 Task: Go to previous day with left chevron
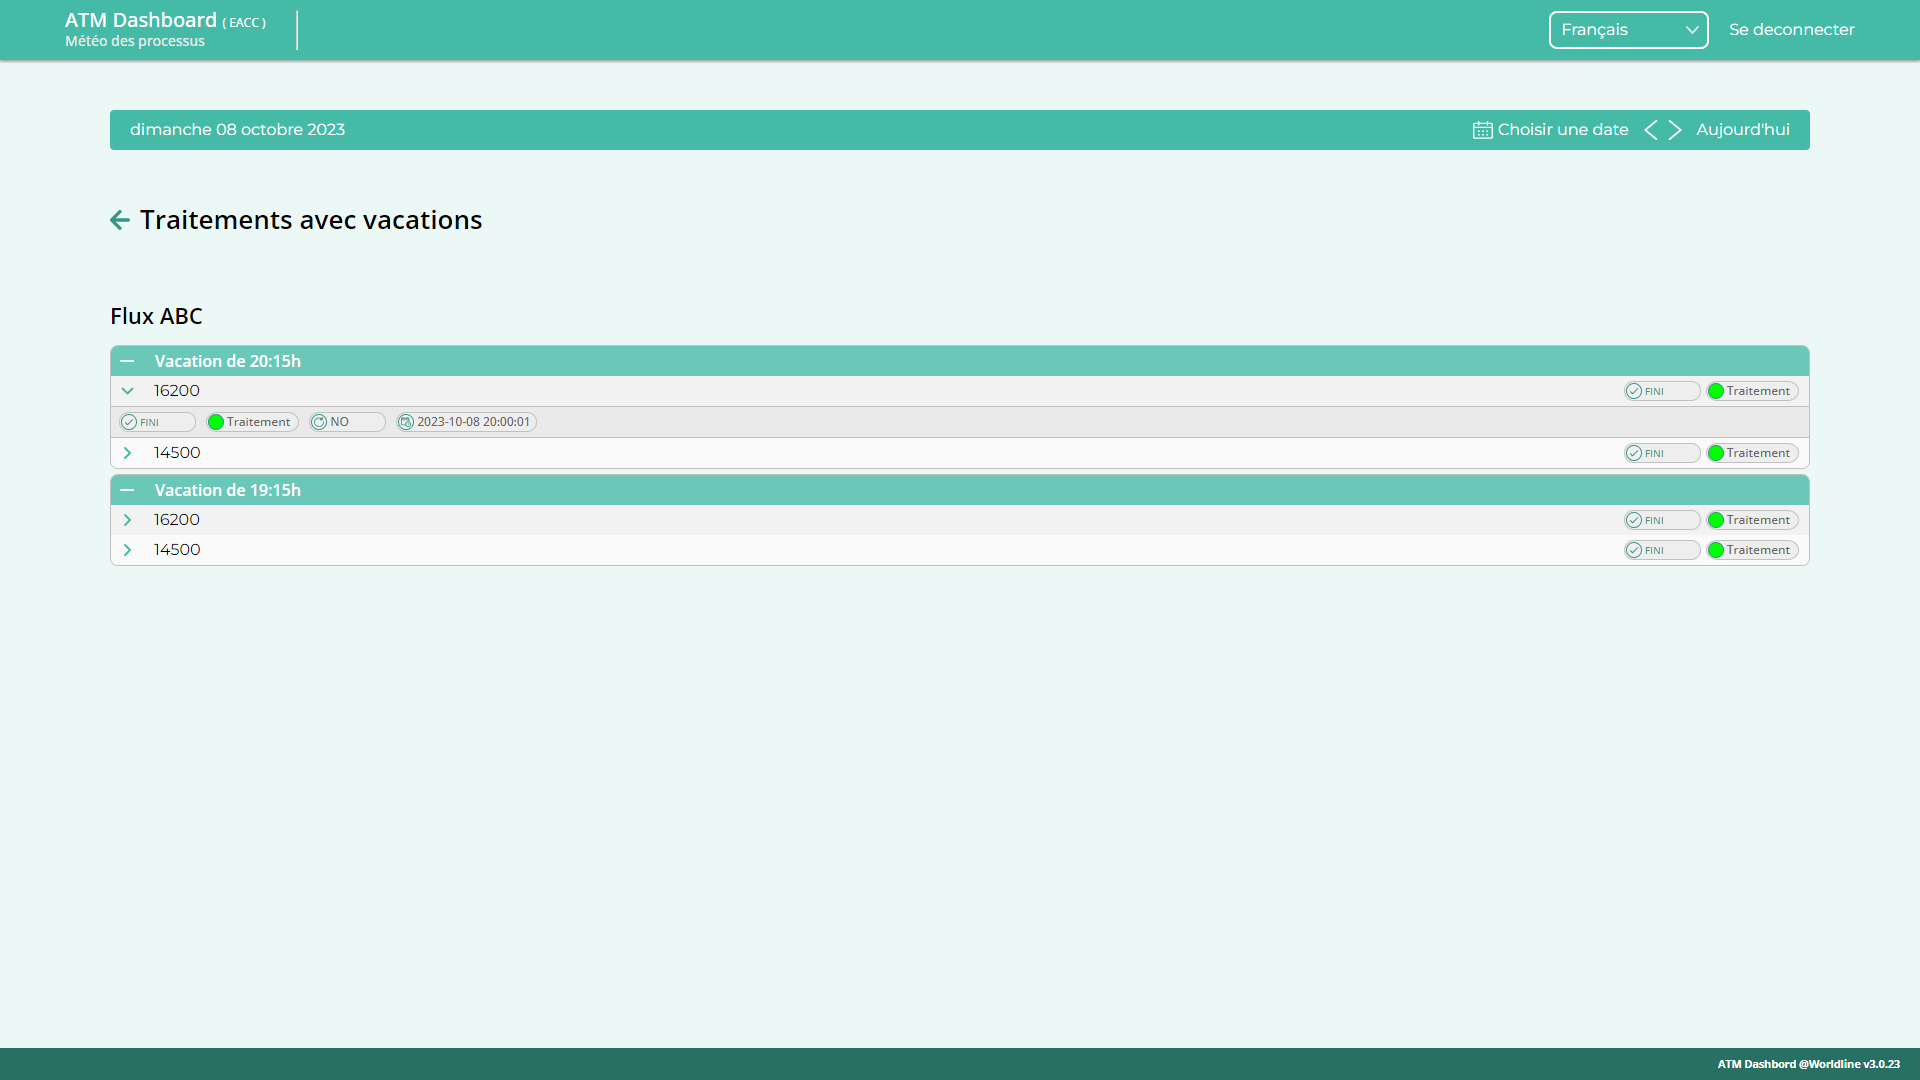pos(1651,130)
